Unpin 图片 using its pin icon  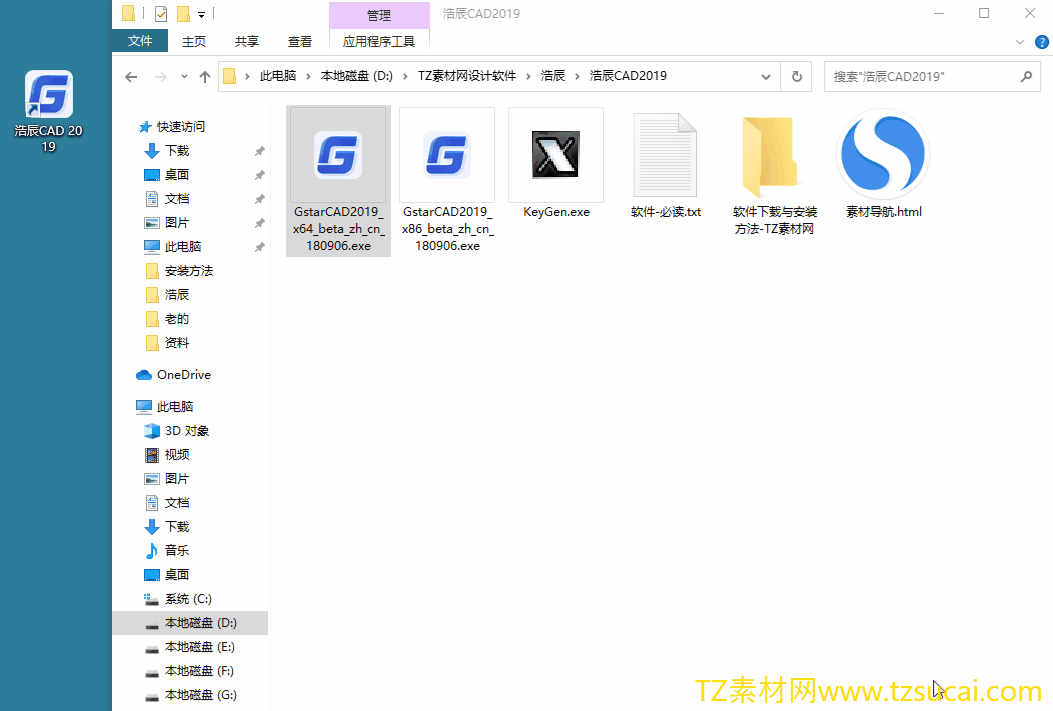pos(259,223)
